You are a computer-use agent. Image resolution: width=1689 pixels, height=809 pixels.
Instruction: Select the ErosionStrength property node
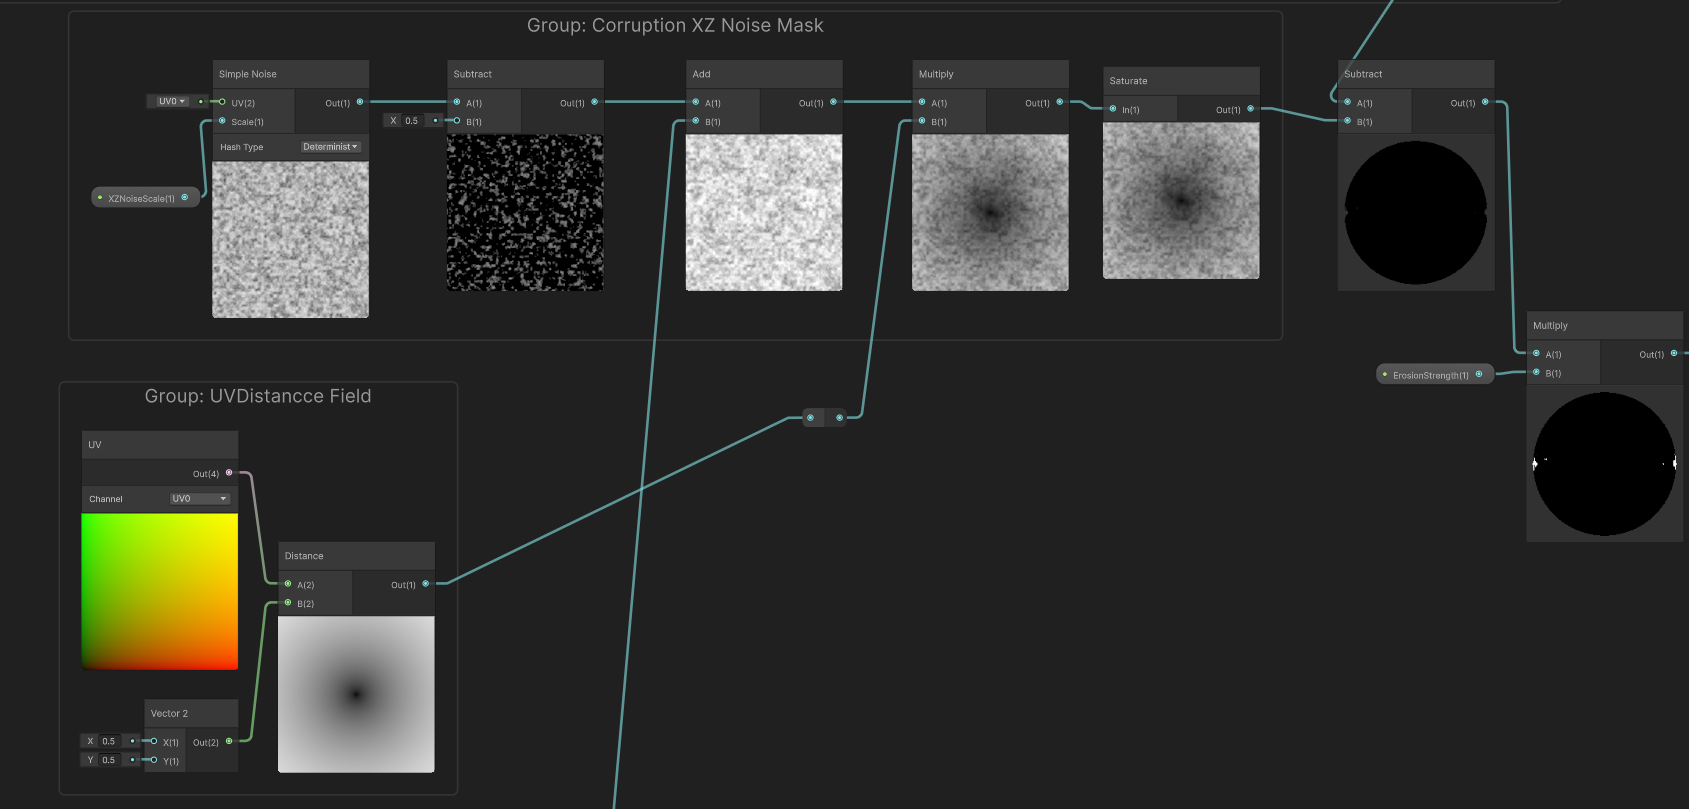(1430, 375)
